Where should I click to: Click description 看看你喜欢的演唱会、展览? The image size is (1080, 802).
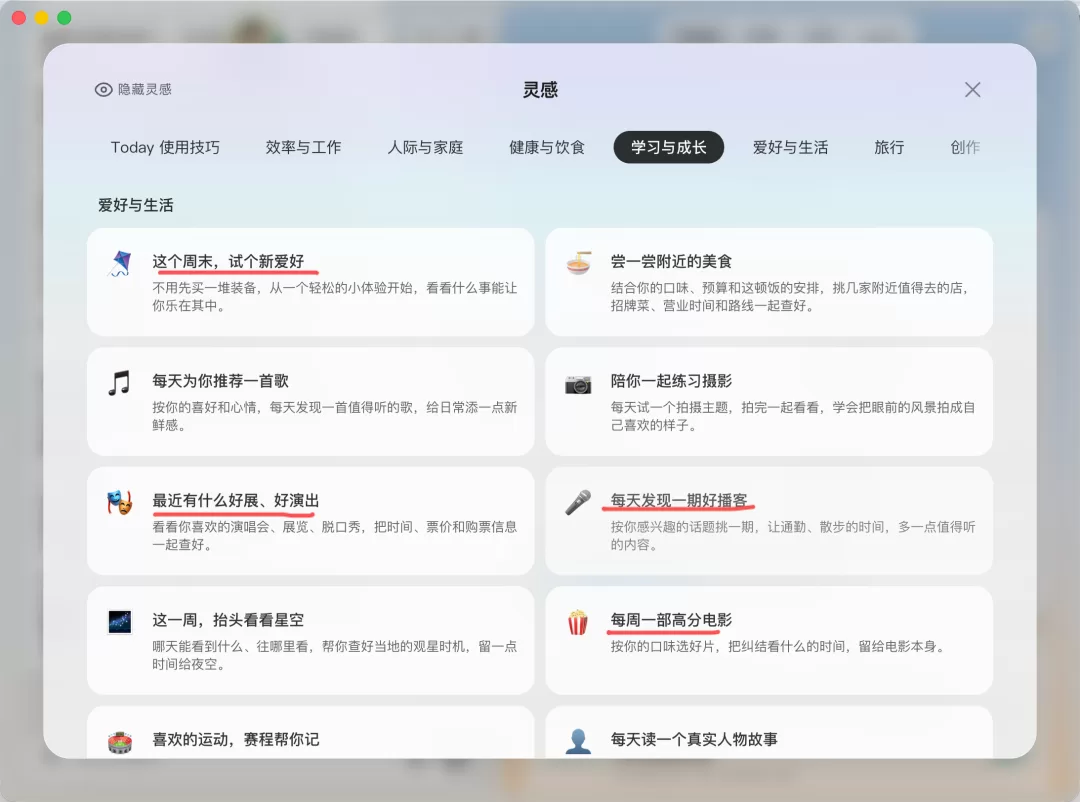point(335,536)
